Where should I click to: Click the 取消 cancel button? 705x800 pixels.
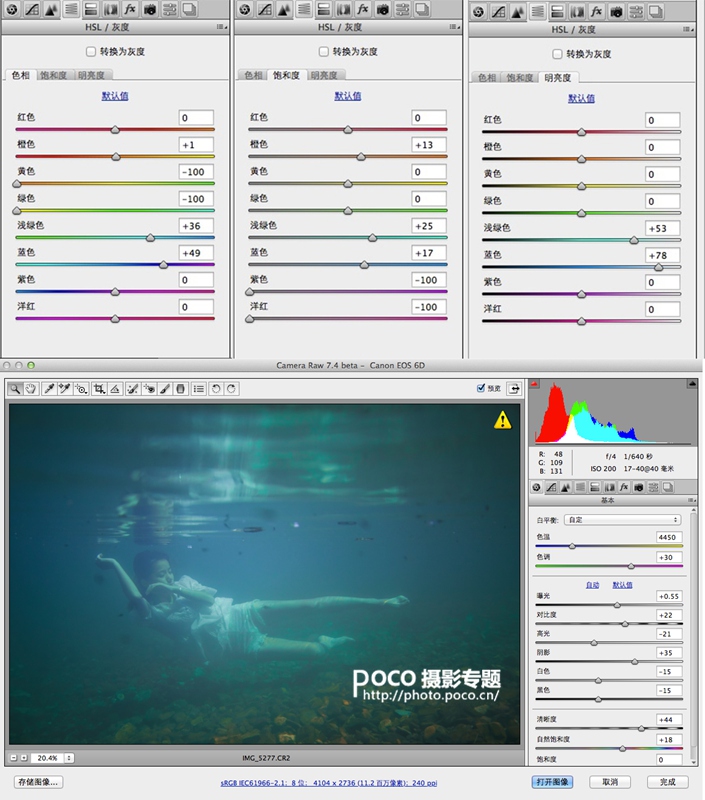coord(610,782)
